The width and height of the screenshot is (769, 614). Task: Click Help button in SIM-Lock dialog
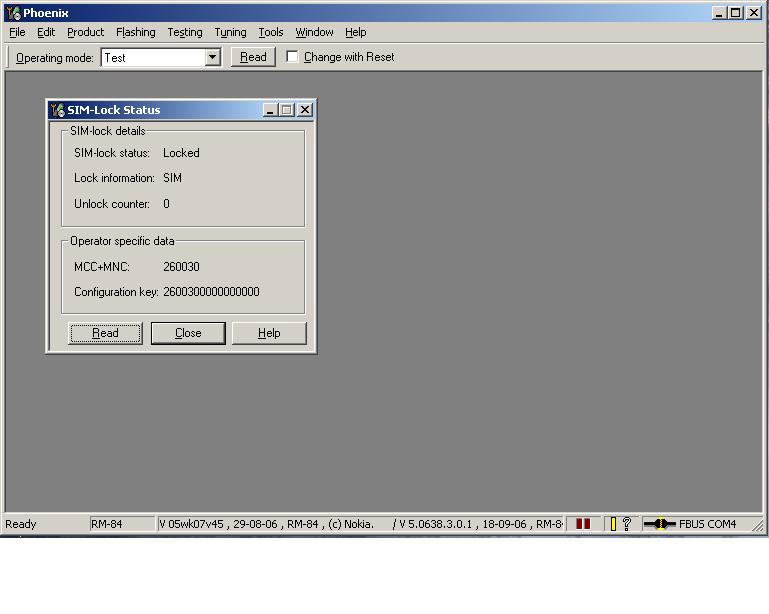[269, 333]
